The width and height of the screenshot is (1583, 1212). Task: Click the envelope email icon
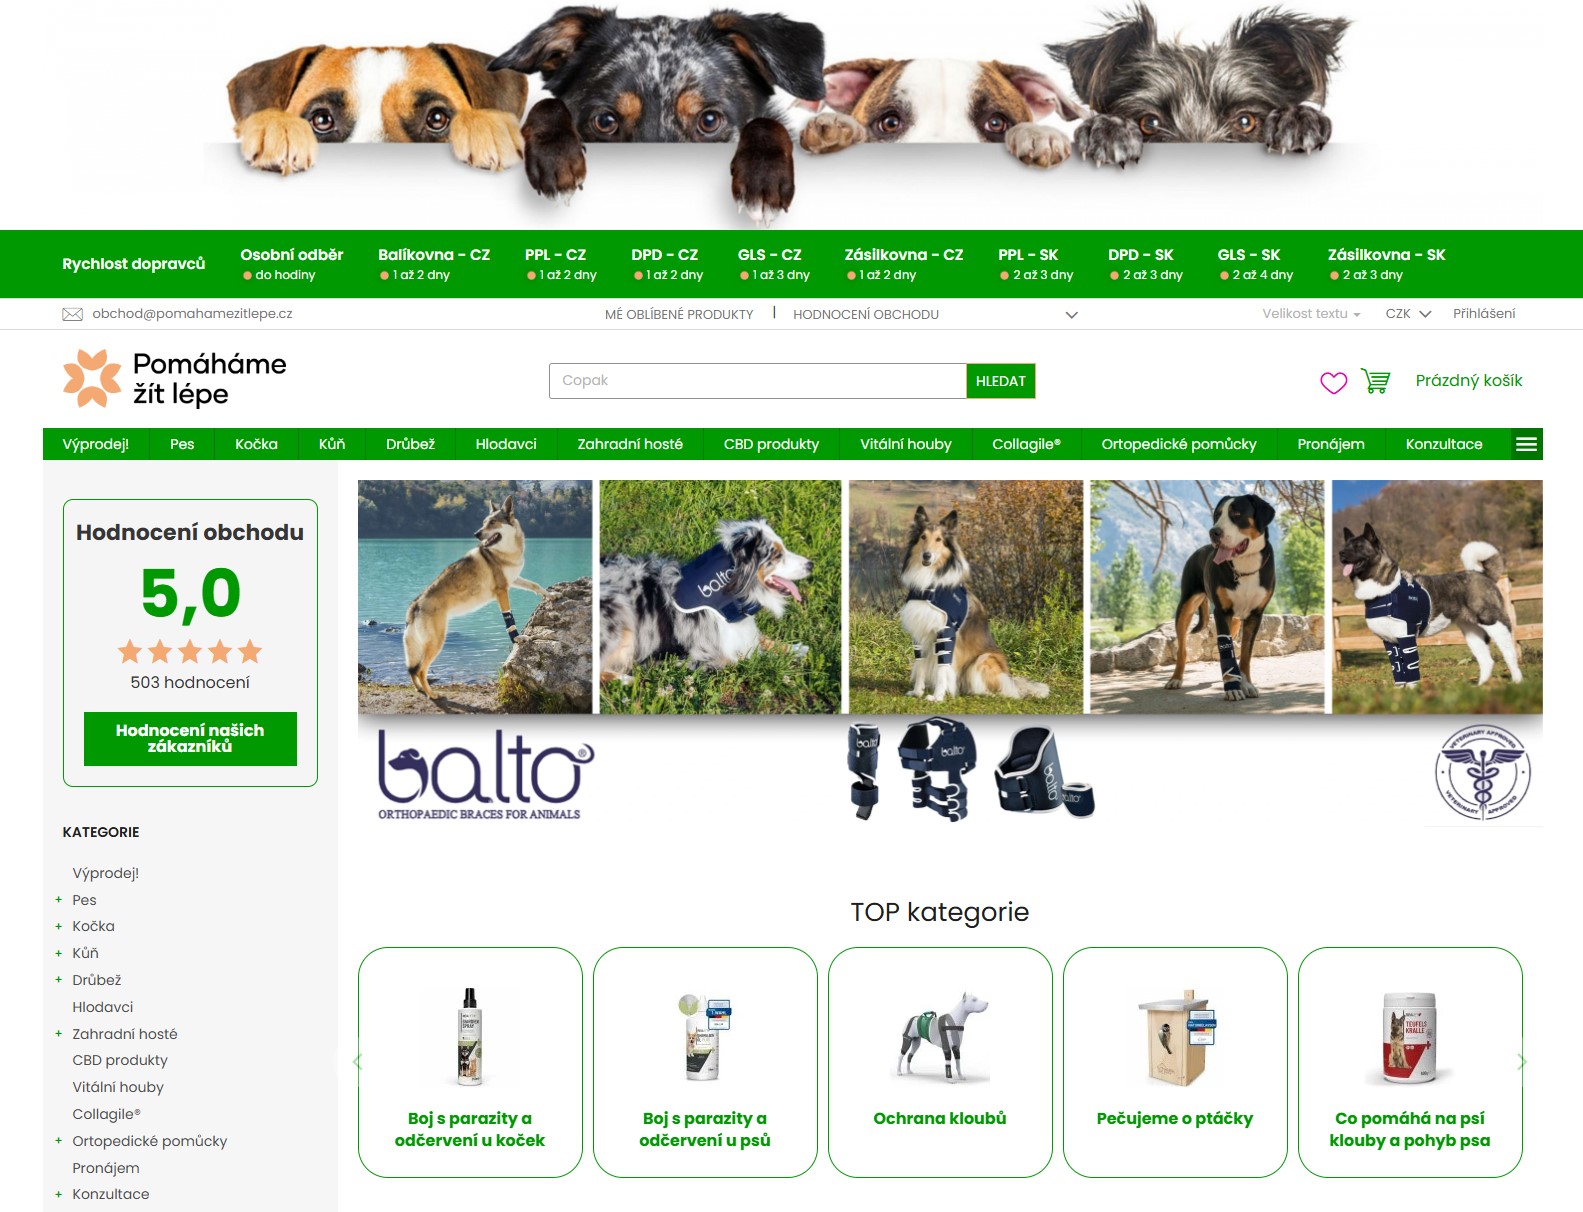[72, 314]
